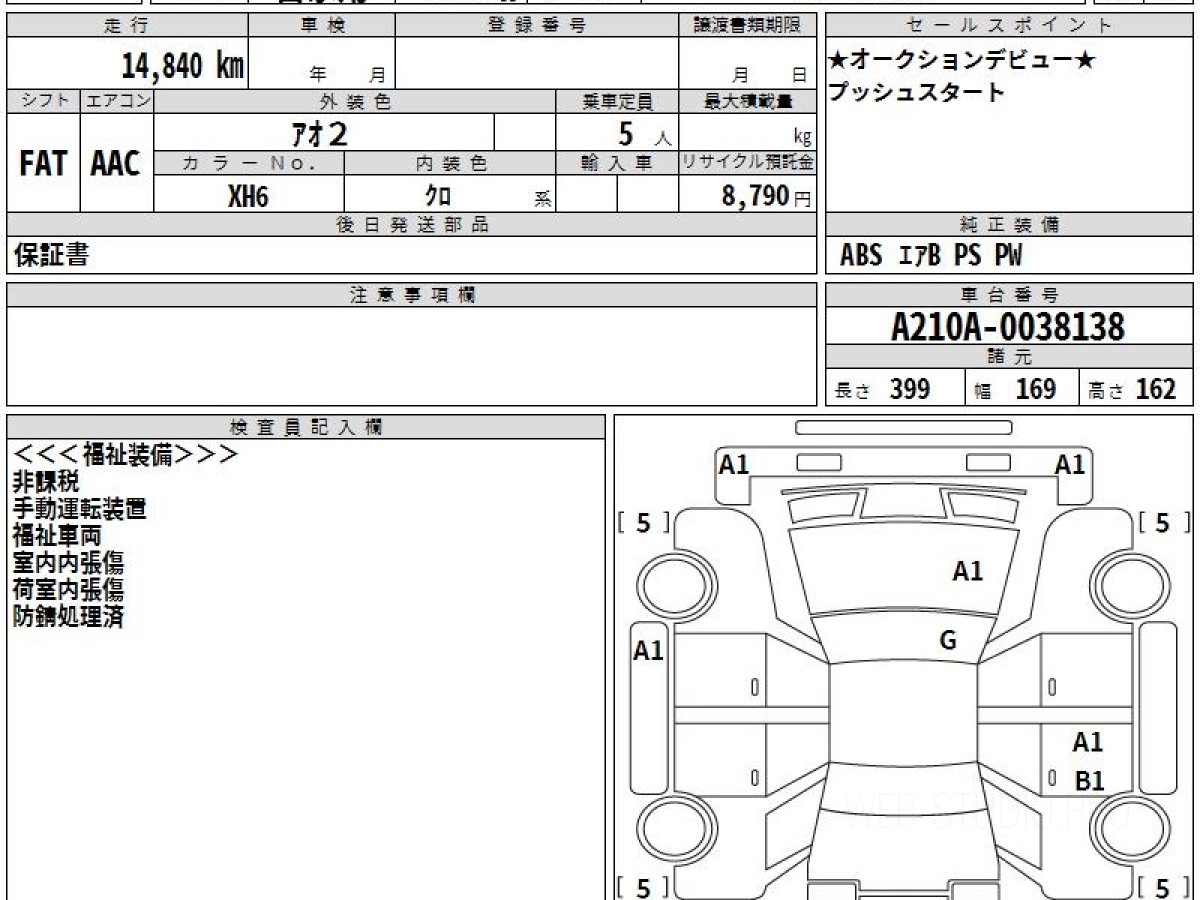Select the 高さ 162 height cell
1200x900 pixels.
coord(1137,389)
